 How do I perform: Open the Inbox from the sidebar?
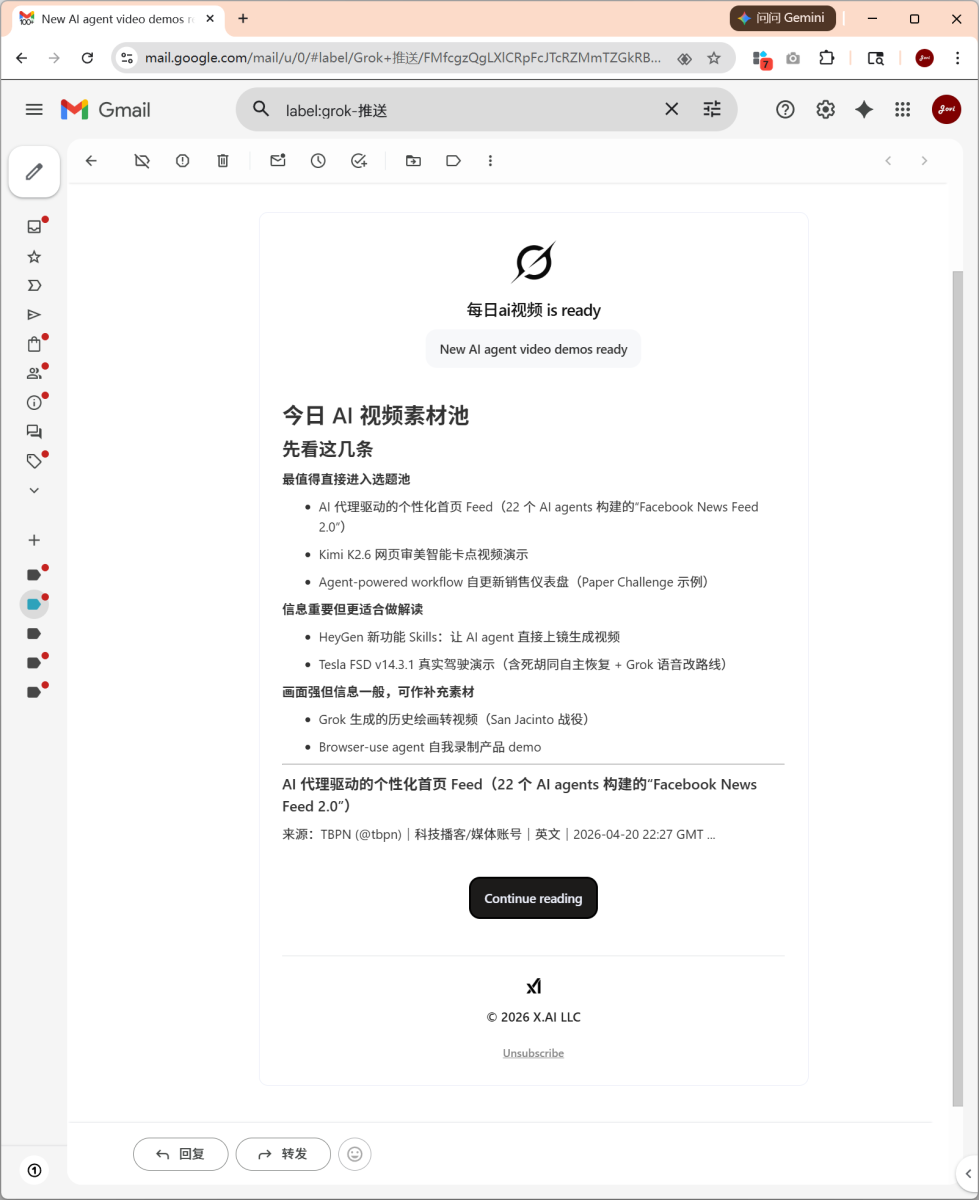point(34,227)
